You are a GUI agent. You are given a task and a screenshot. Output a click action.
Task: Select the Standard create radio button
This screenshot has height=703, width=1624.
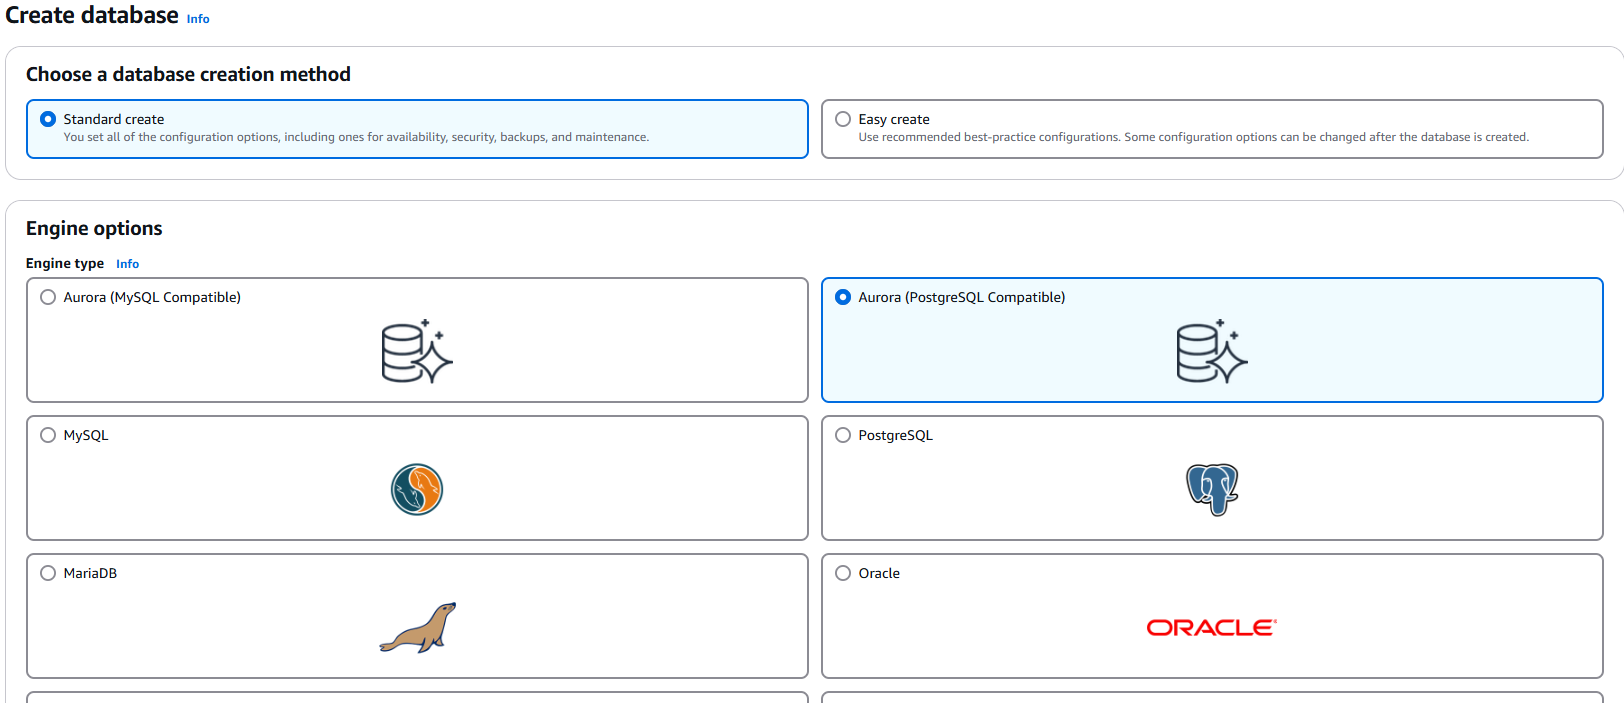(48, 119)
